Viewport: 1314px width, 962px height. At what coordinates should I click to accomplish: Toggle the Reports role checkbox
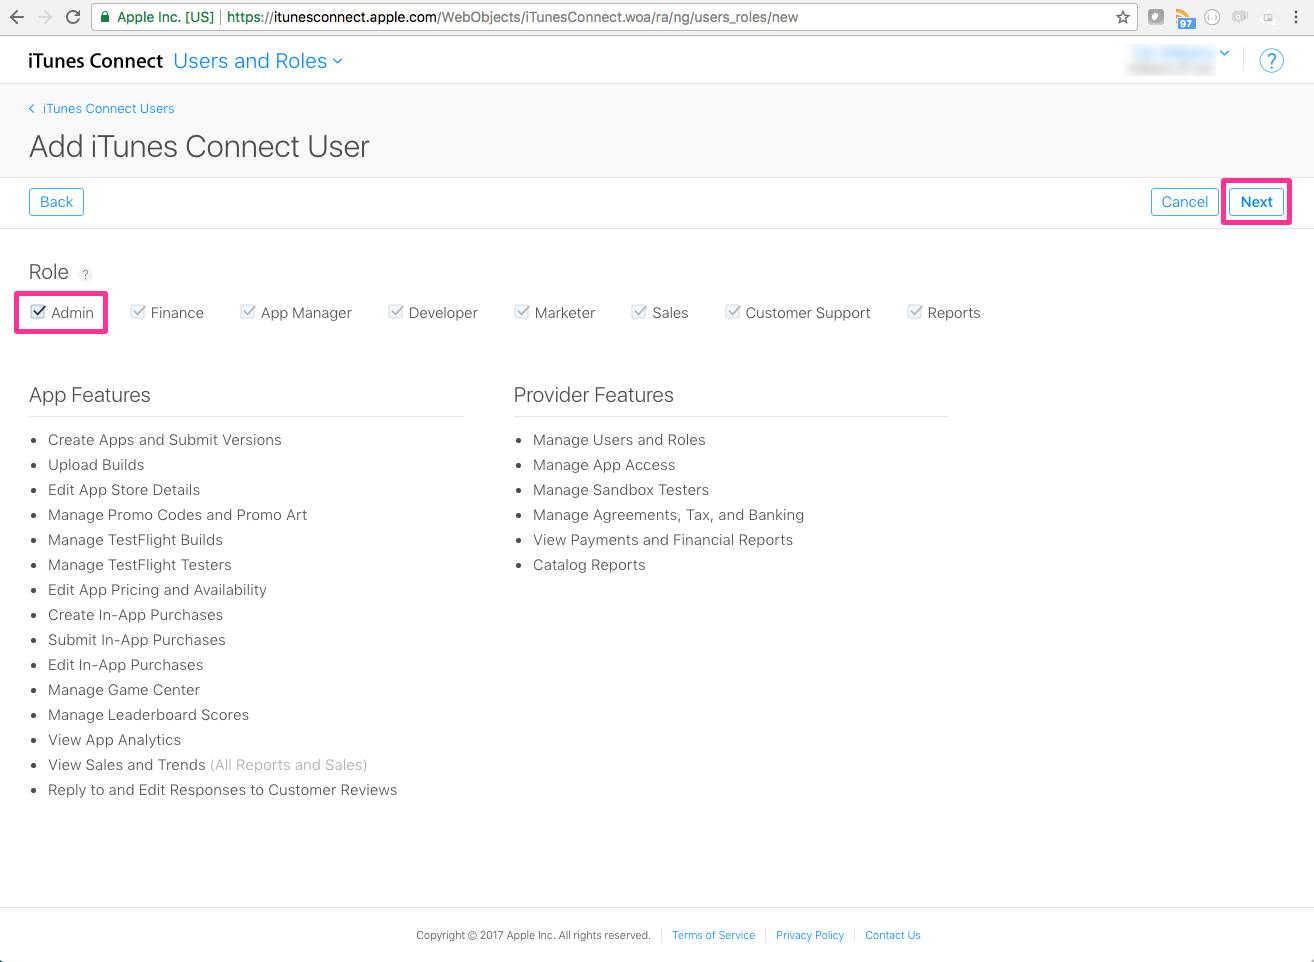click(915, 312)
